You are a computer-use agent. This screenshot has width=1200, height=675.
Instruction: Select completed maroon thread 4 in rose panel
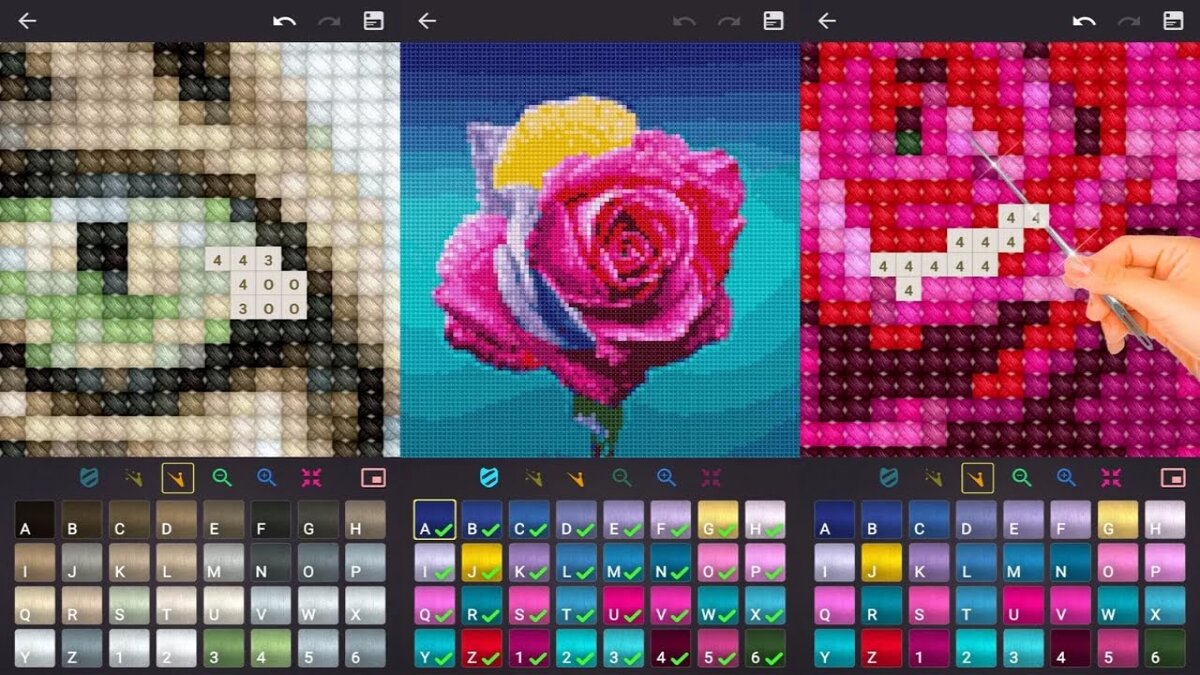(671, 648)
